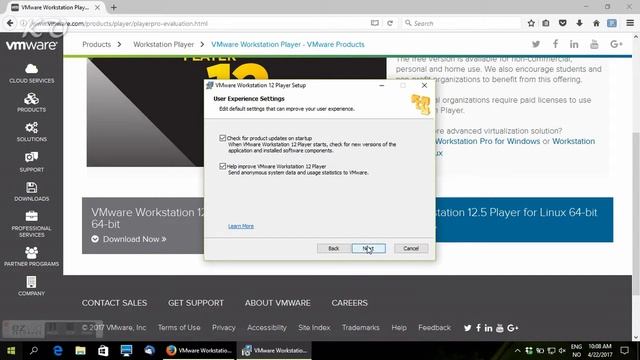The width and height of the screenshot is (640, 360).
Task: Click in the Firefox Search box
Action: (461, 23)
